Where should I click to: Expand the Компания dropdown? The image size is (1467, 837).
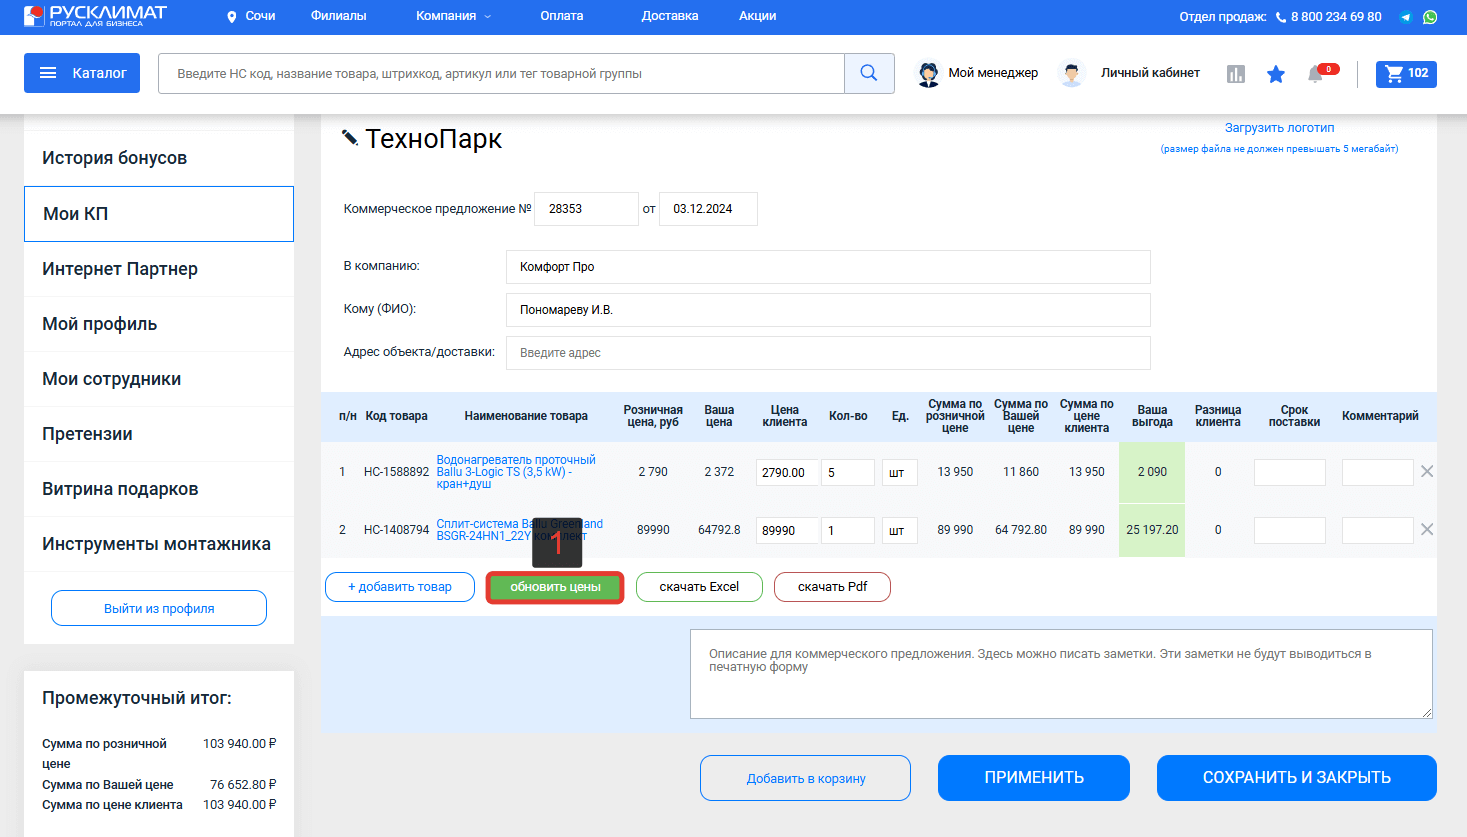pyautogui.click(x=453, y=16)
